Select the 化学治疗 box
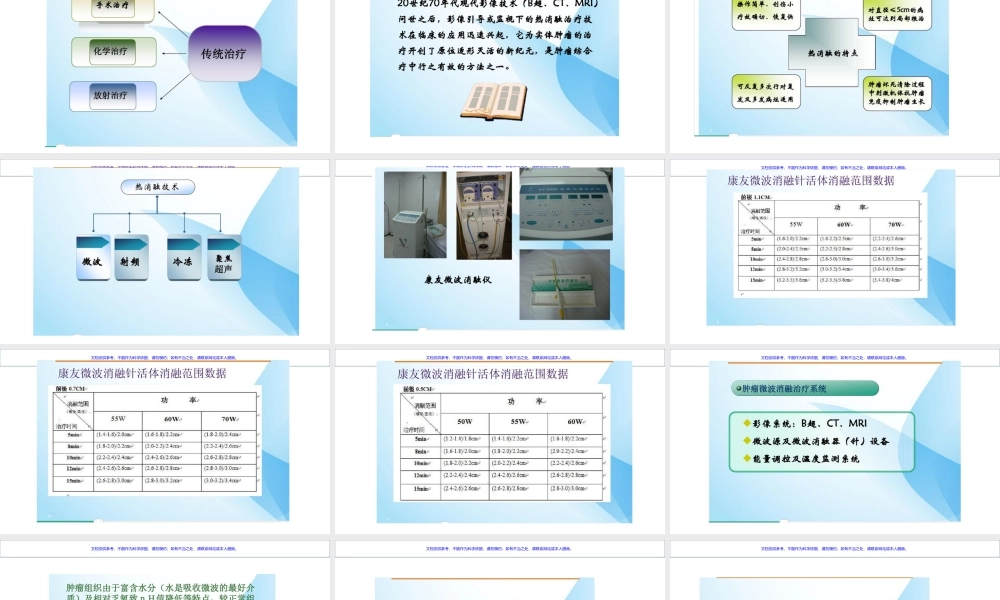1000x600 pixels. click(x=113, y=52)
